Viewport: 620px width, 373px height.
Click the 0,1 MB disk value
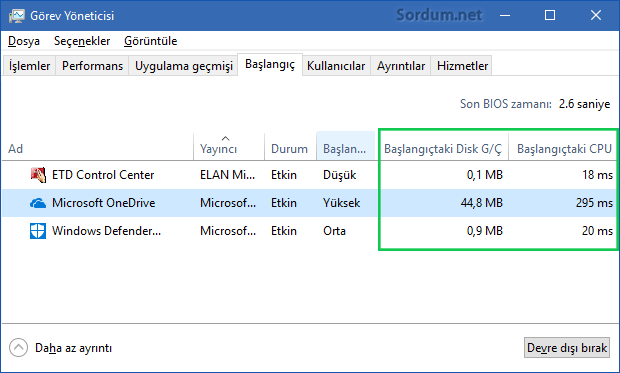tap(485, 175)
